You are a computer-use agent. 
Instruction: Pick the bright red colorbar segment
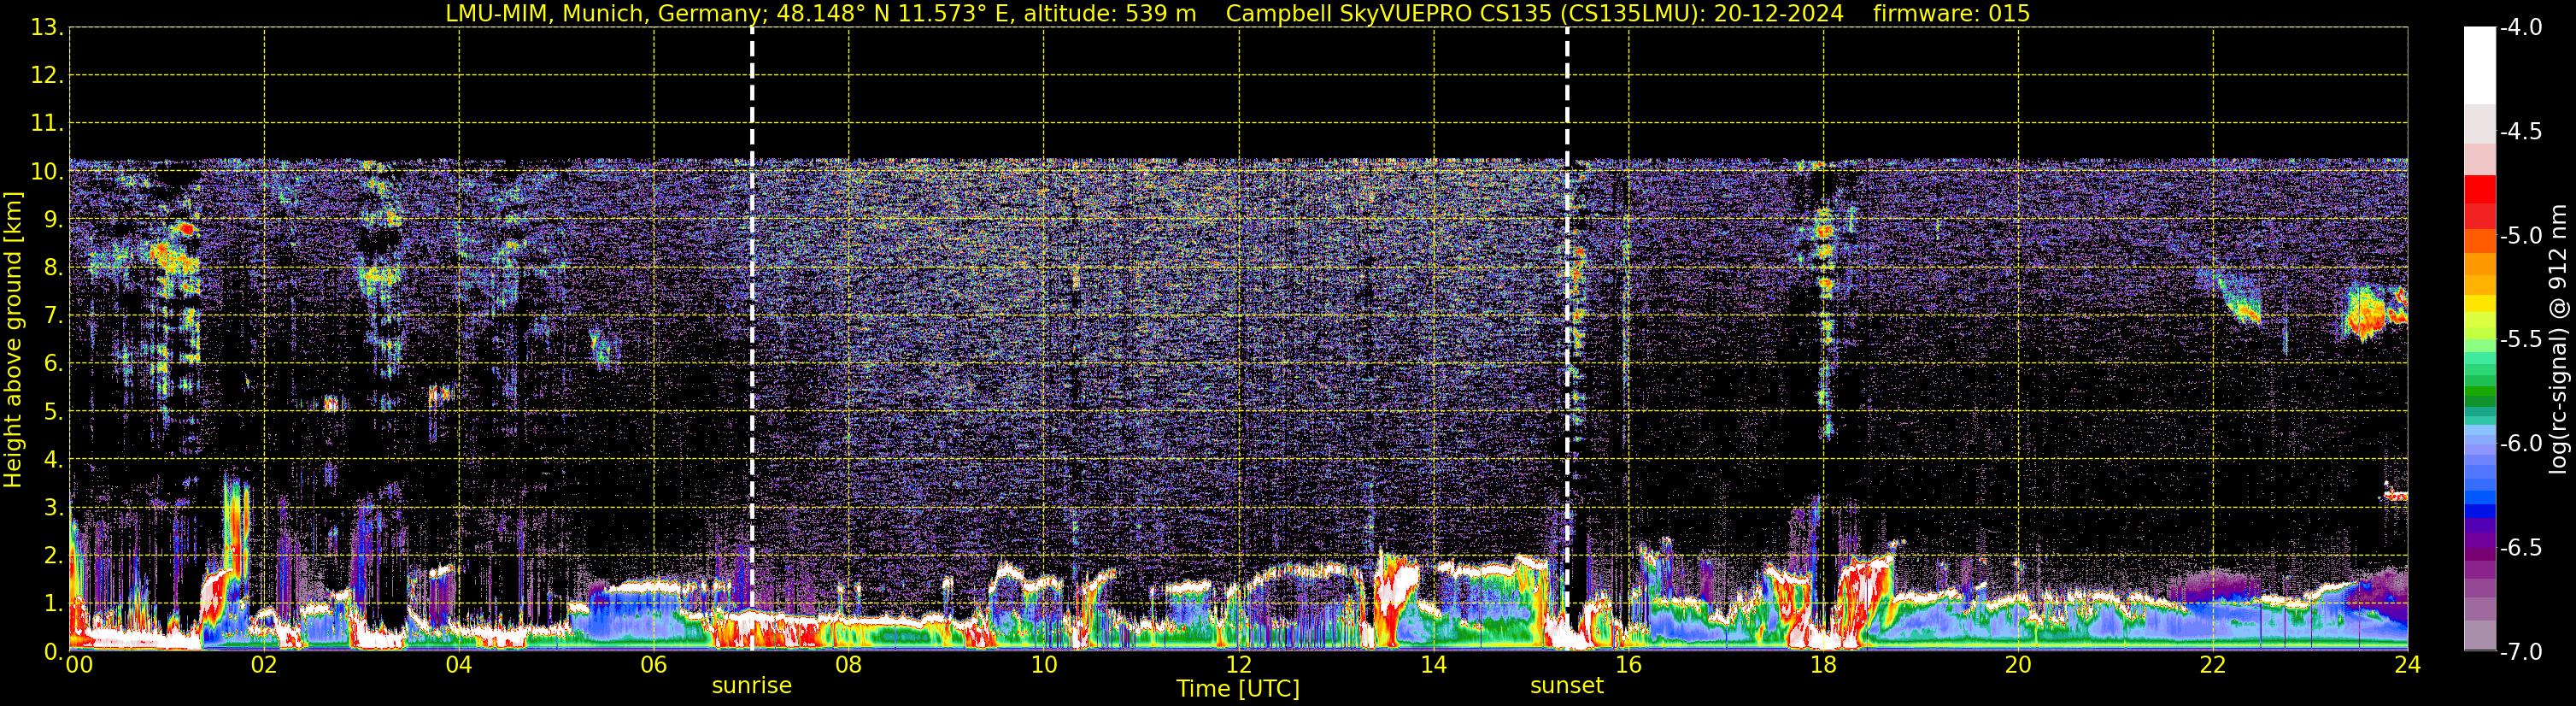2479,189
